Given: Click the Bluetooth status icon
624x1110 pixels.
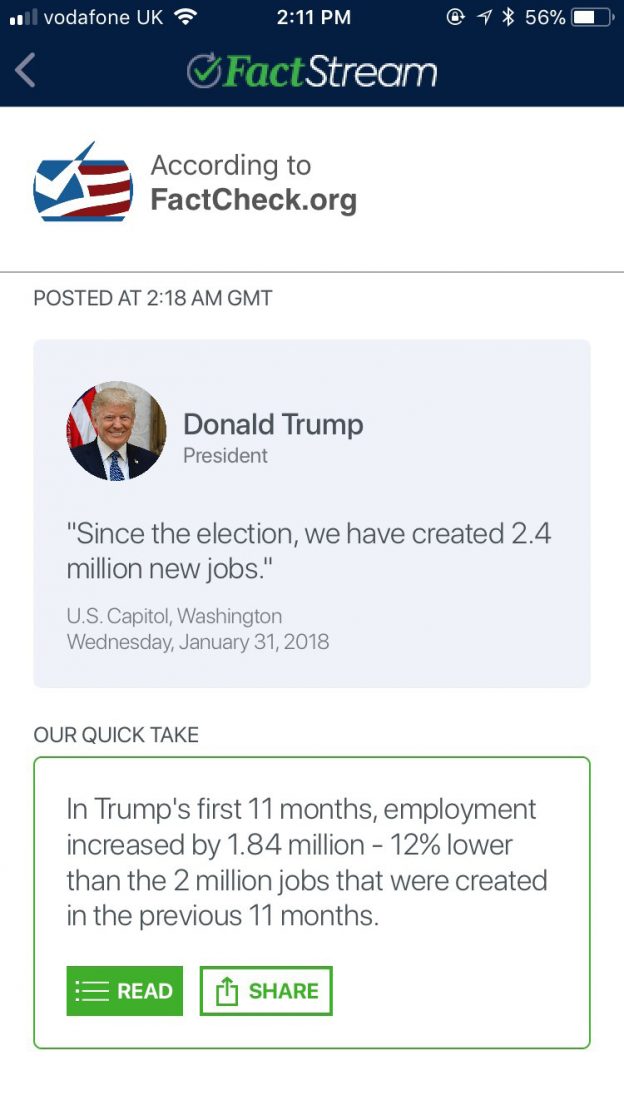Looking at the screenshot, I should click(508, 17).
